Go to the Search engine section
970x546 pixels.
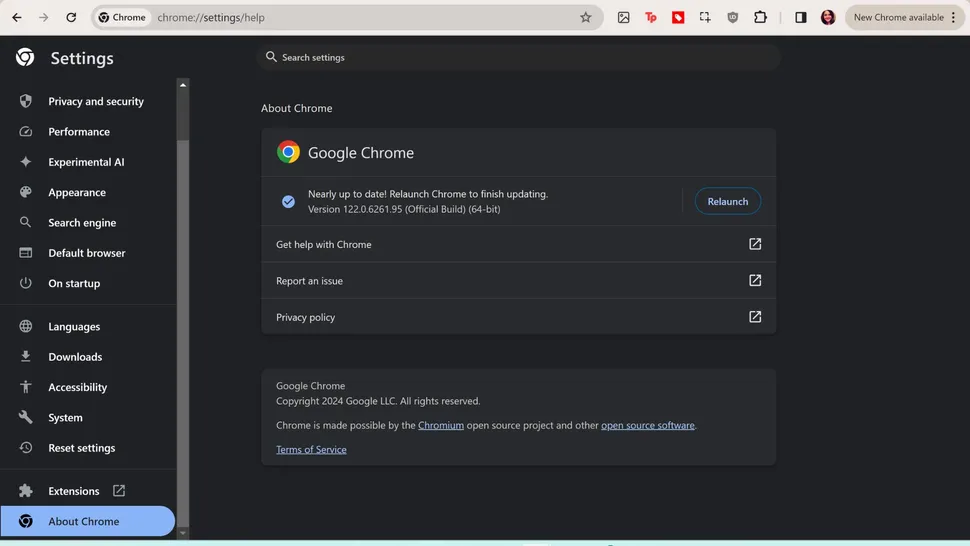pyautogui.click(x=82, y=223)
